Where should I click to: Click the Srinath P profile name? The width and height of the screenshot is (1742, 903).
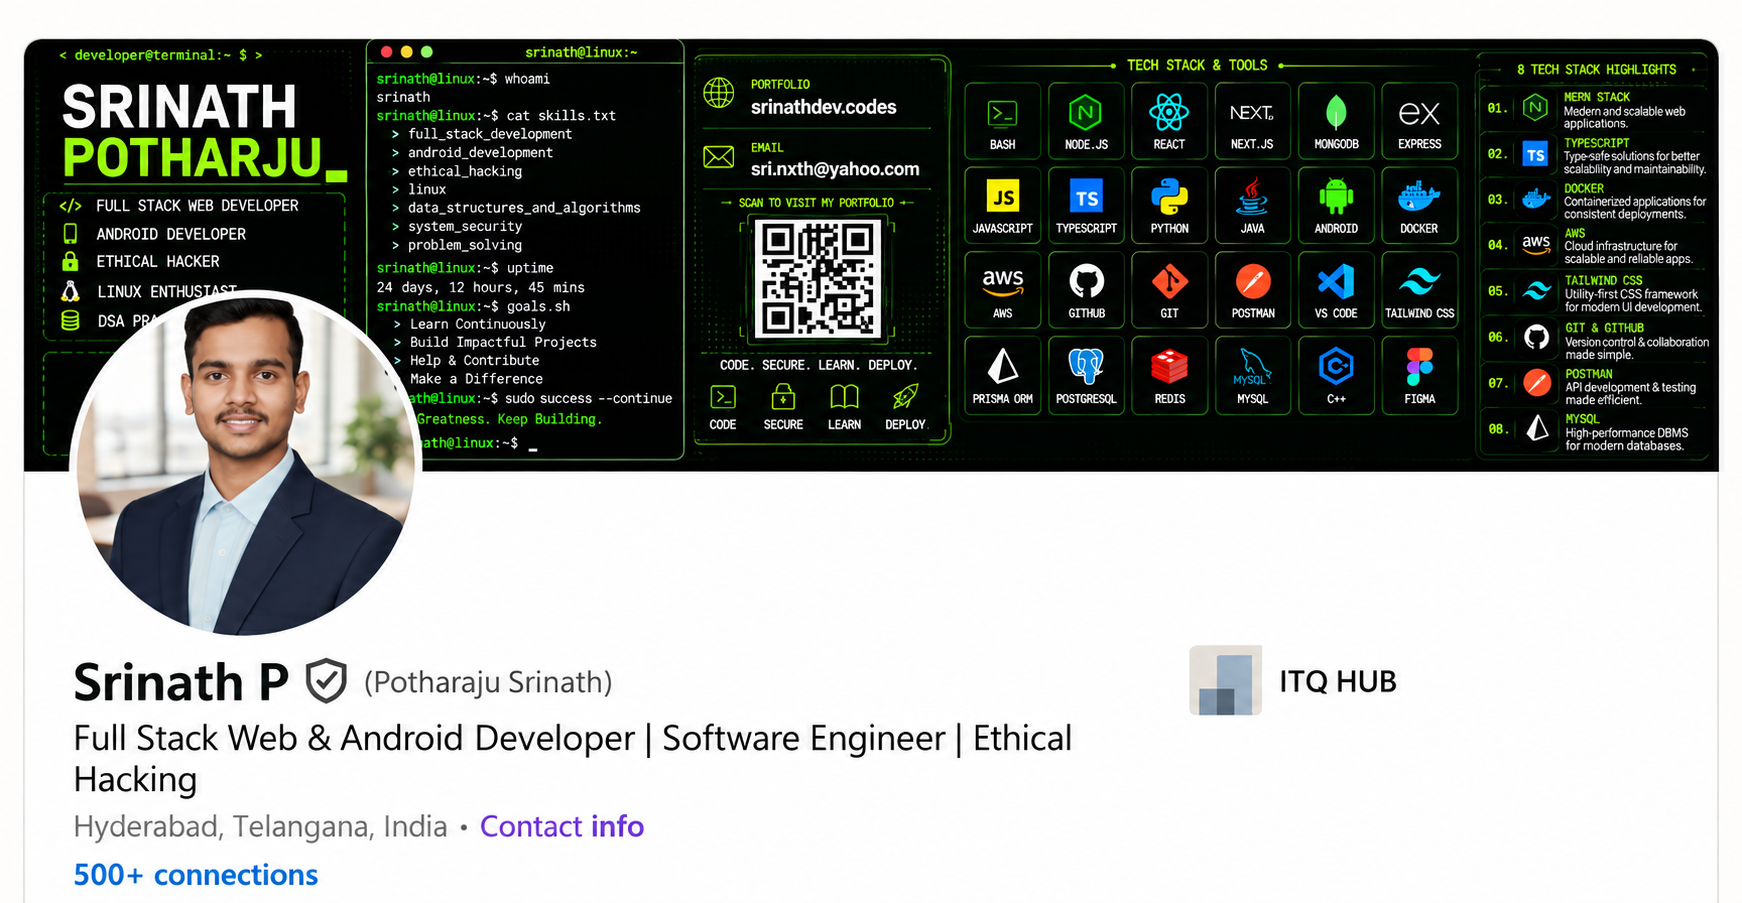[x=181, y=682]
